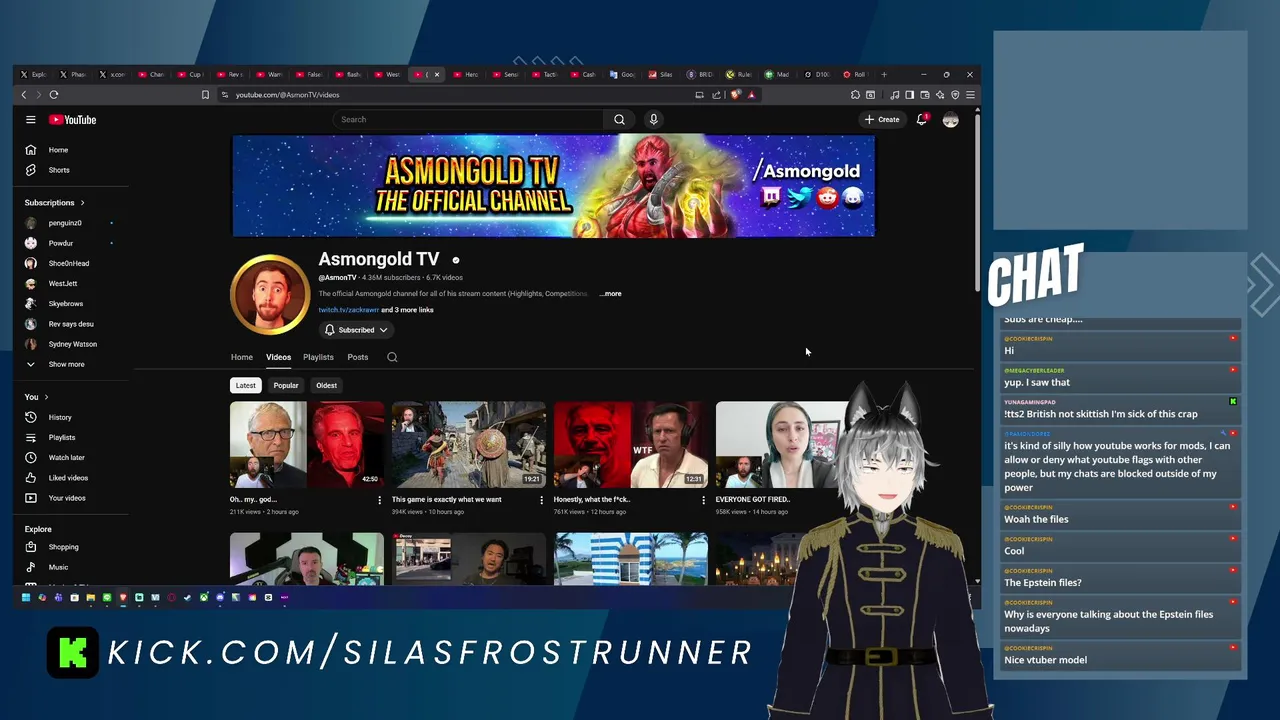Open options menu for 'Honestly, what the f*ck..'
Viewport: 1280px width, 720px height.
(703, 500)
